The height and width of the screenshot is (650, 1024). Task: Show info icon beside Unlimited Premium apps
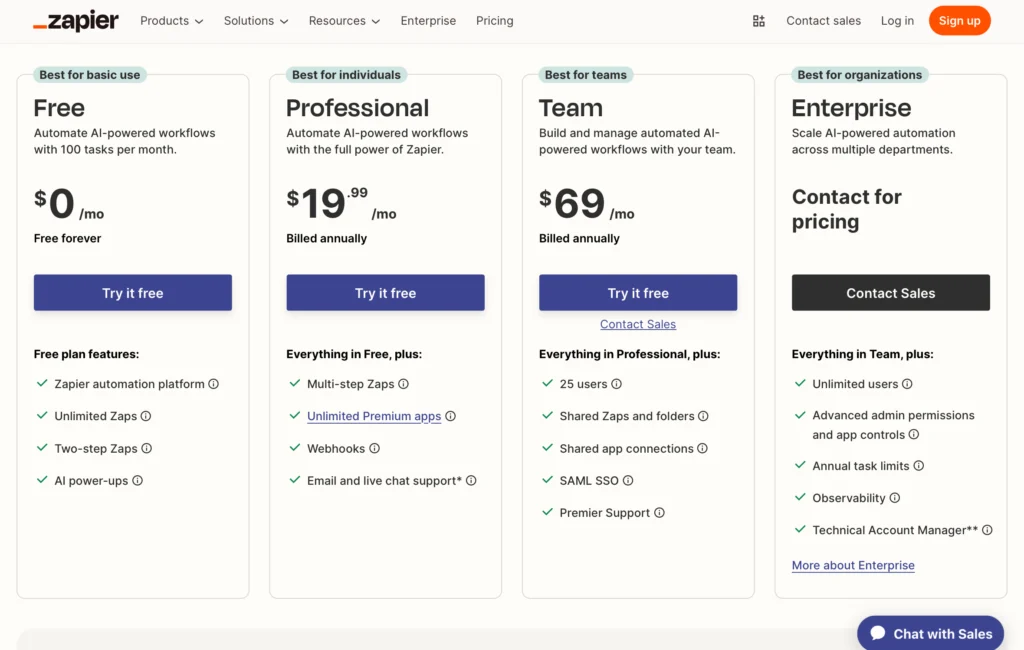click(451, 416)
